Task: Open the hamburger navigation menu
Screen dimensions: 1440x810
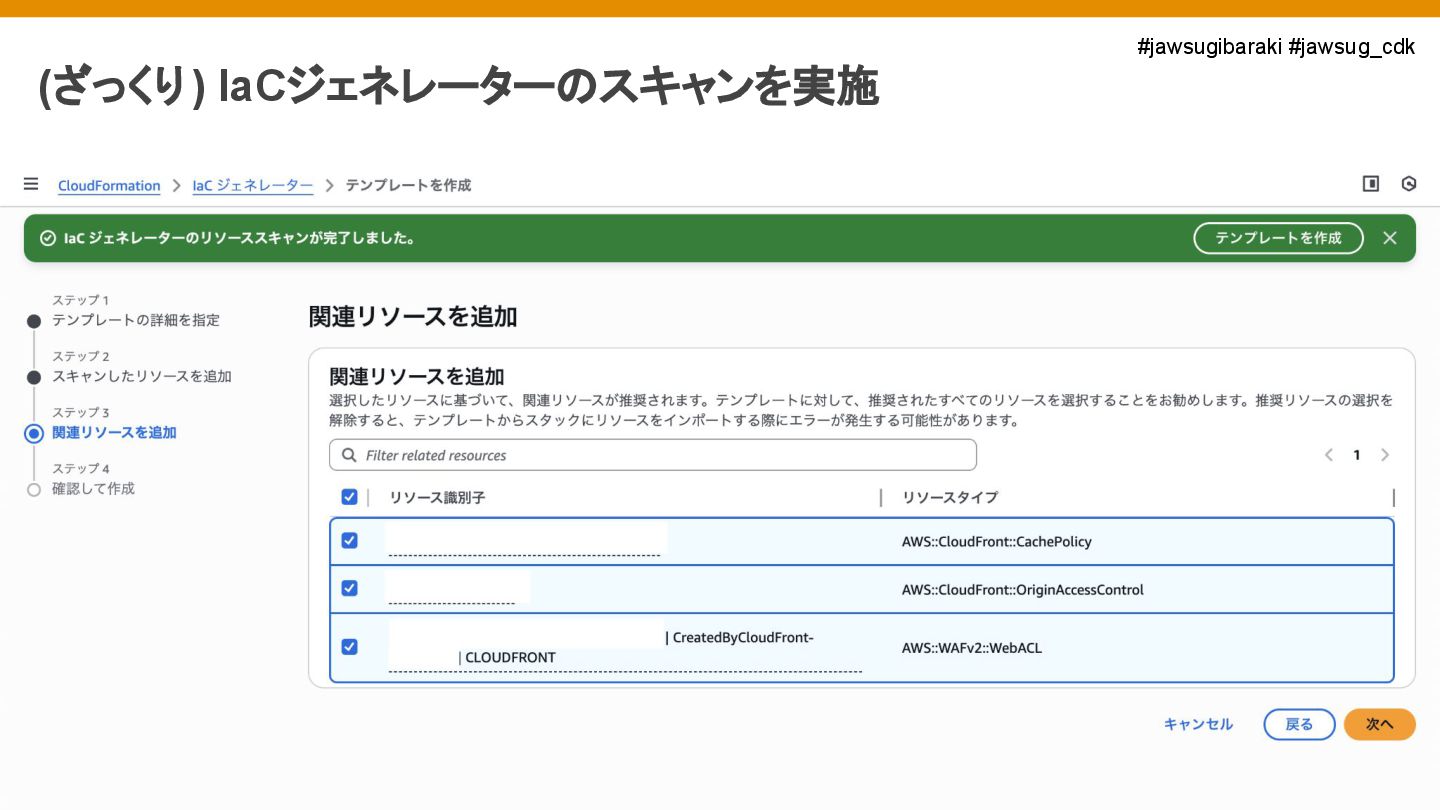Action: click(x=31, y=184)
